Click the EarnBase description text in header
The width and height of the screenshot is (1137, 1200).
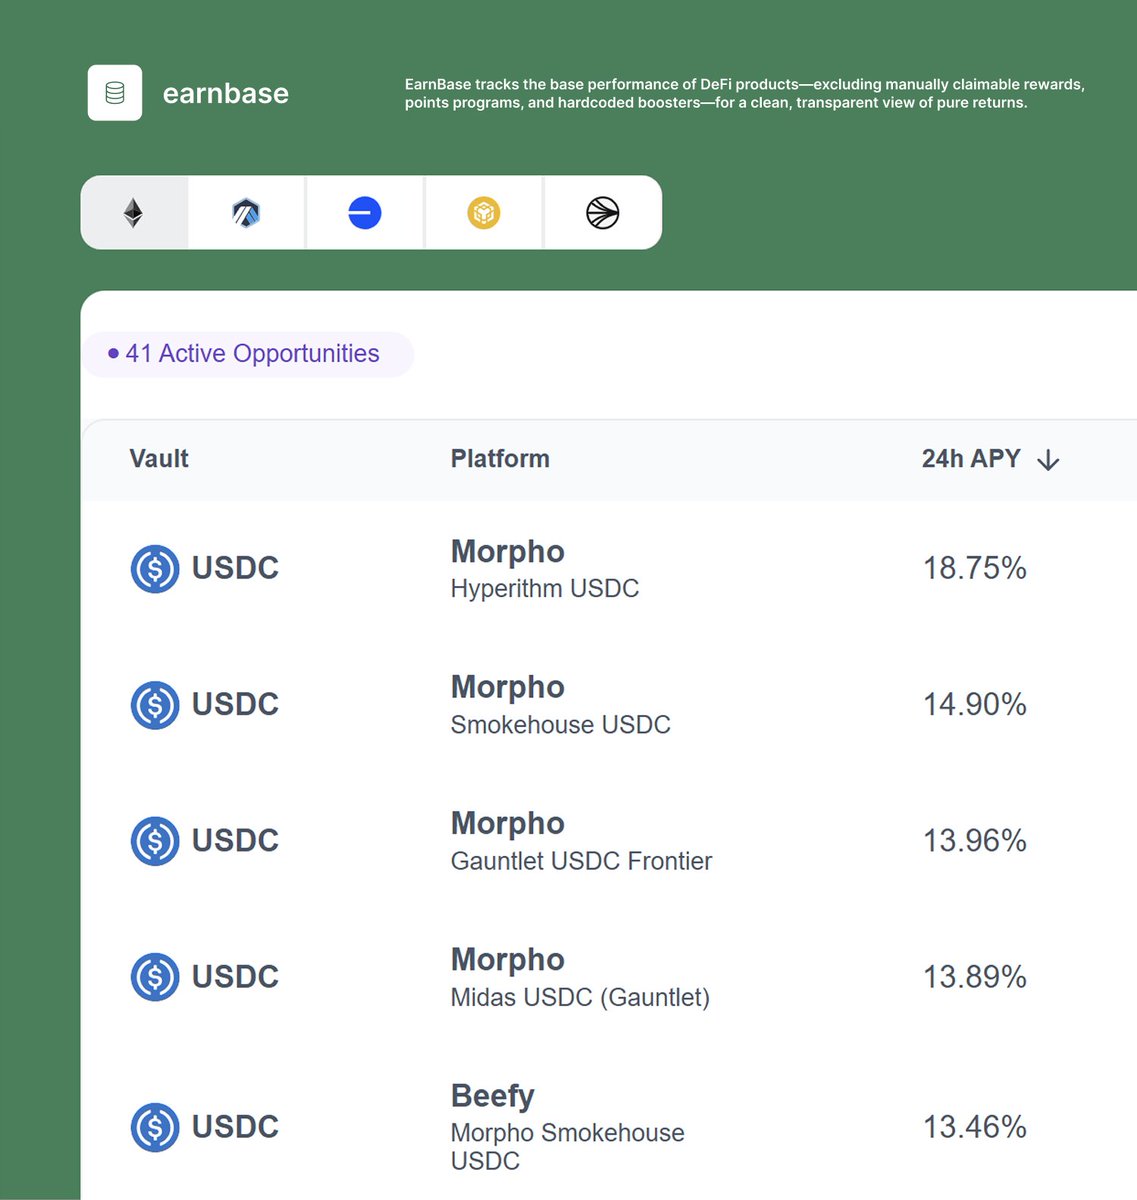745,93
